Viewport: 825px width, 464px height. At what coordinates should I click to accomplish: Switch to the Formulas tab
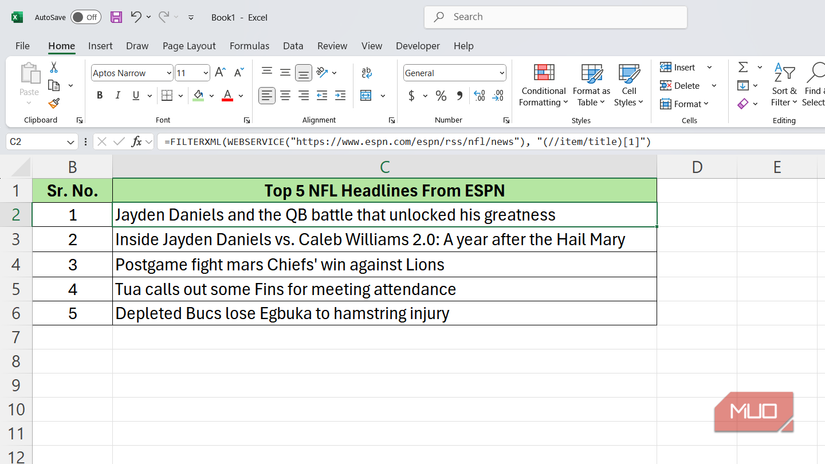pyautogui.click(x=249, y=46)
